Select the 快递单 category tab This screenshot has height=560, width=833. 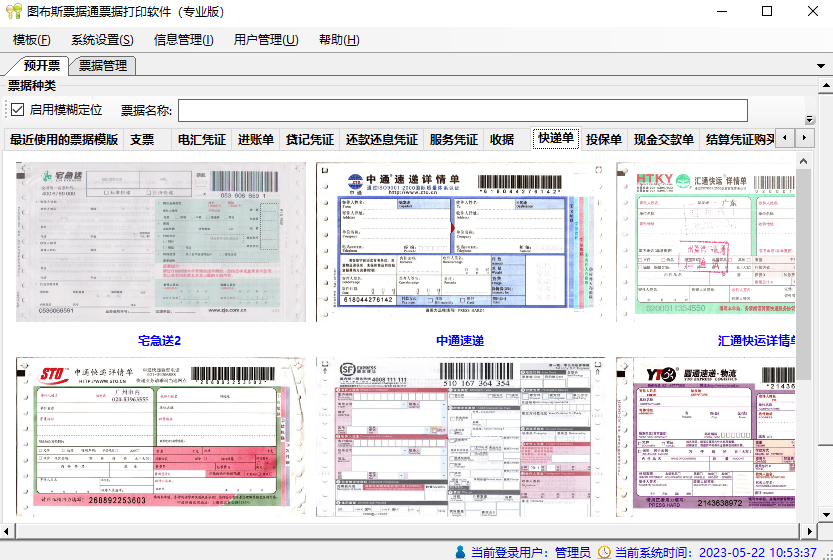tap(556, 138)
